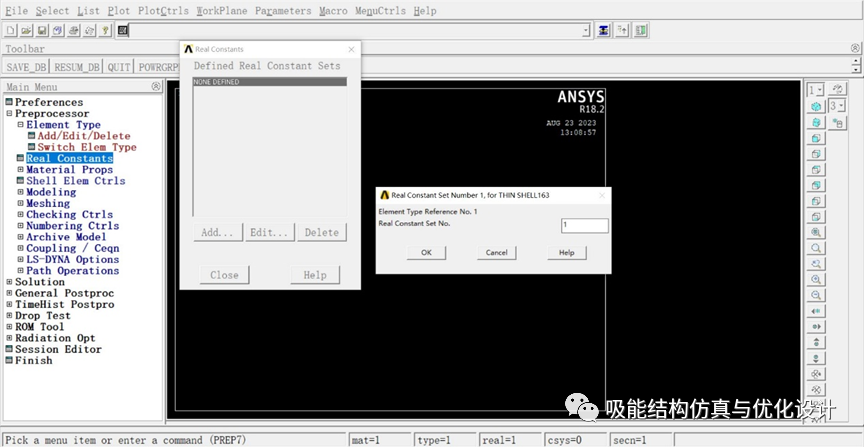Select Preferences in Main Menu
Viewport: 864px width, 447px height.
click(49, 102)
